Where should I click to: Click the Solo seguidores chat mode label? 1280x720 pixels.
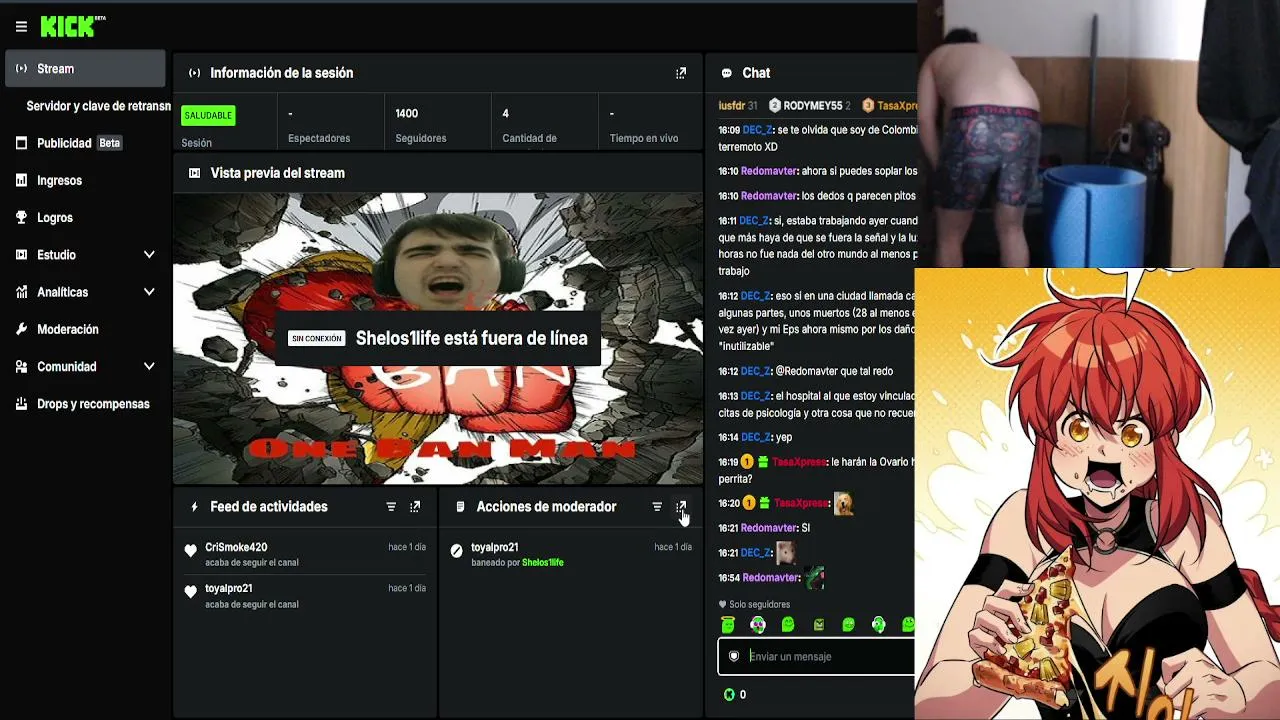(759, 605)
